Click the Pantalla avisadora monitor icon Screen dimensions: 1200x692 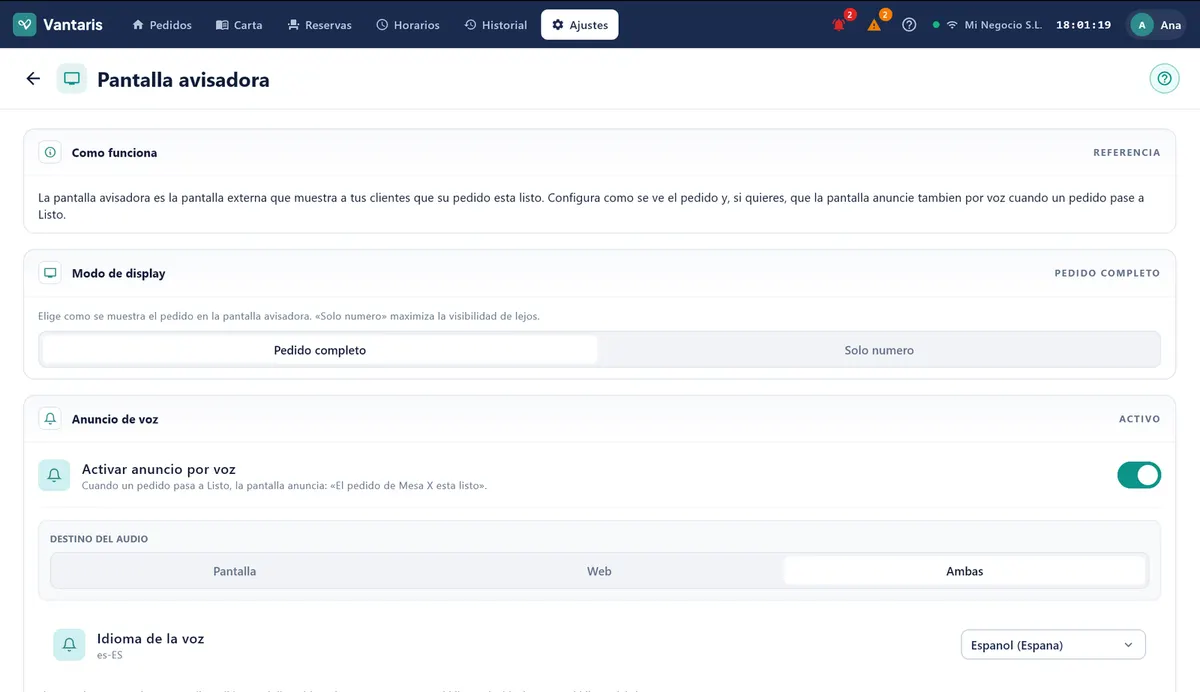point(71,79)
